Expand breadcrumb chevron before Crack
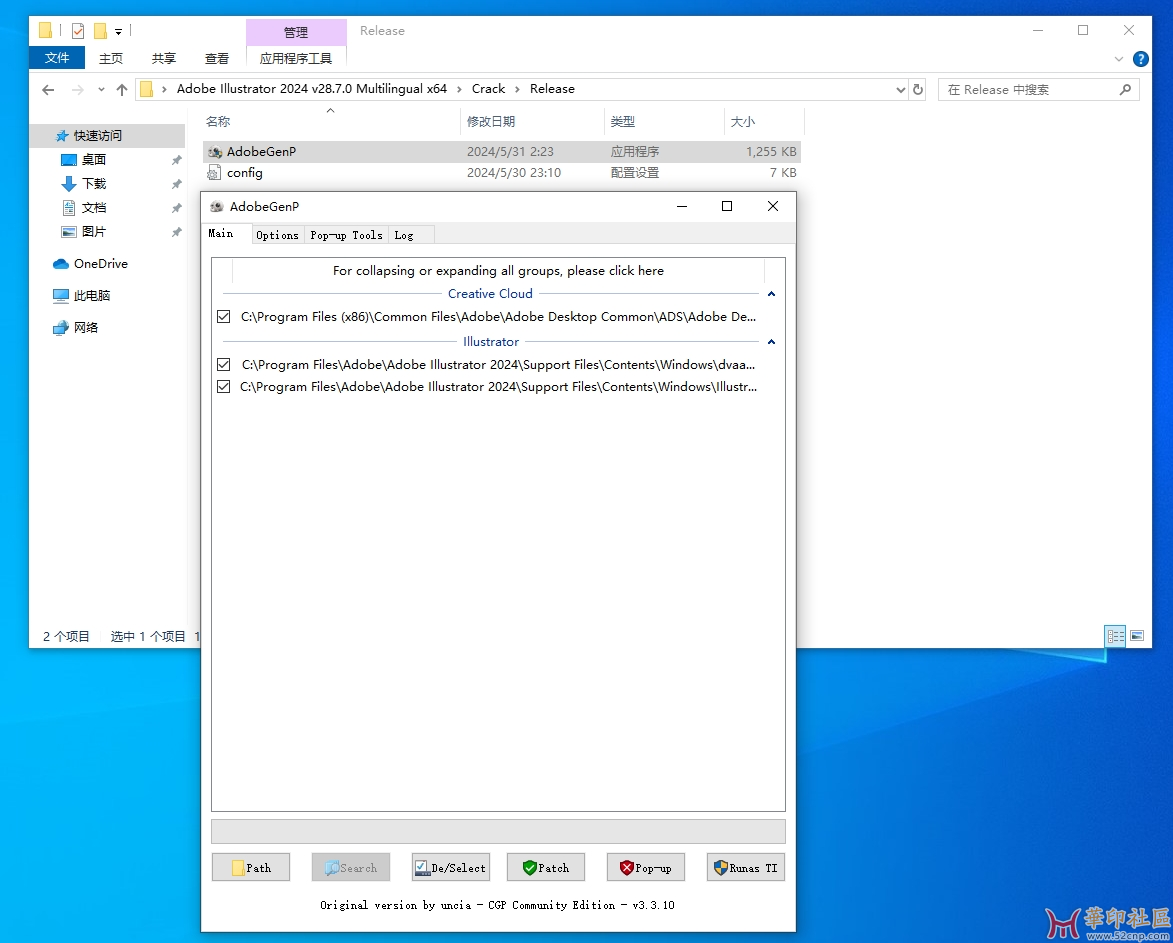 coord(459,89)
